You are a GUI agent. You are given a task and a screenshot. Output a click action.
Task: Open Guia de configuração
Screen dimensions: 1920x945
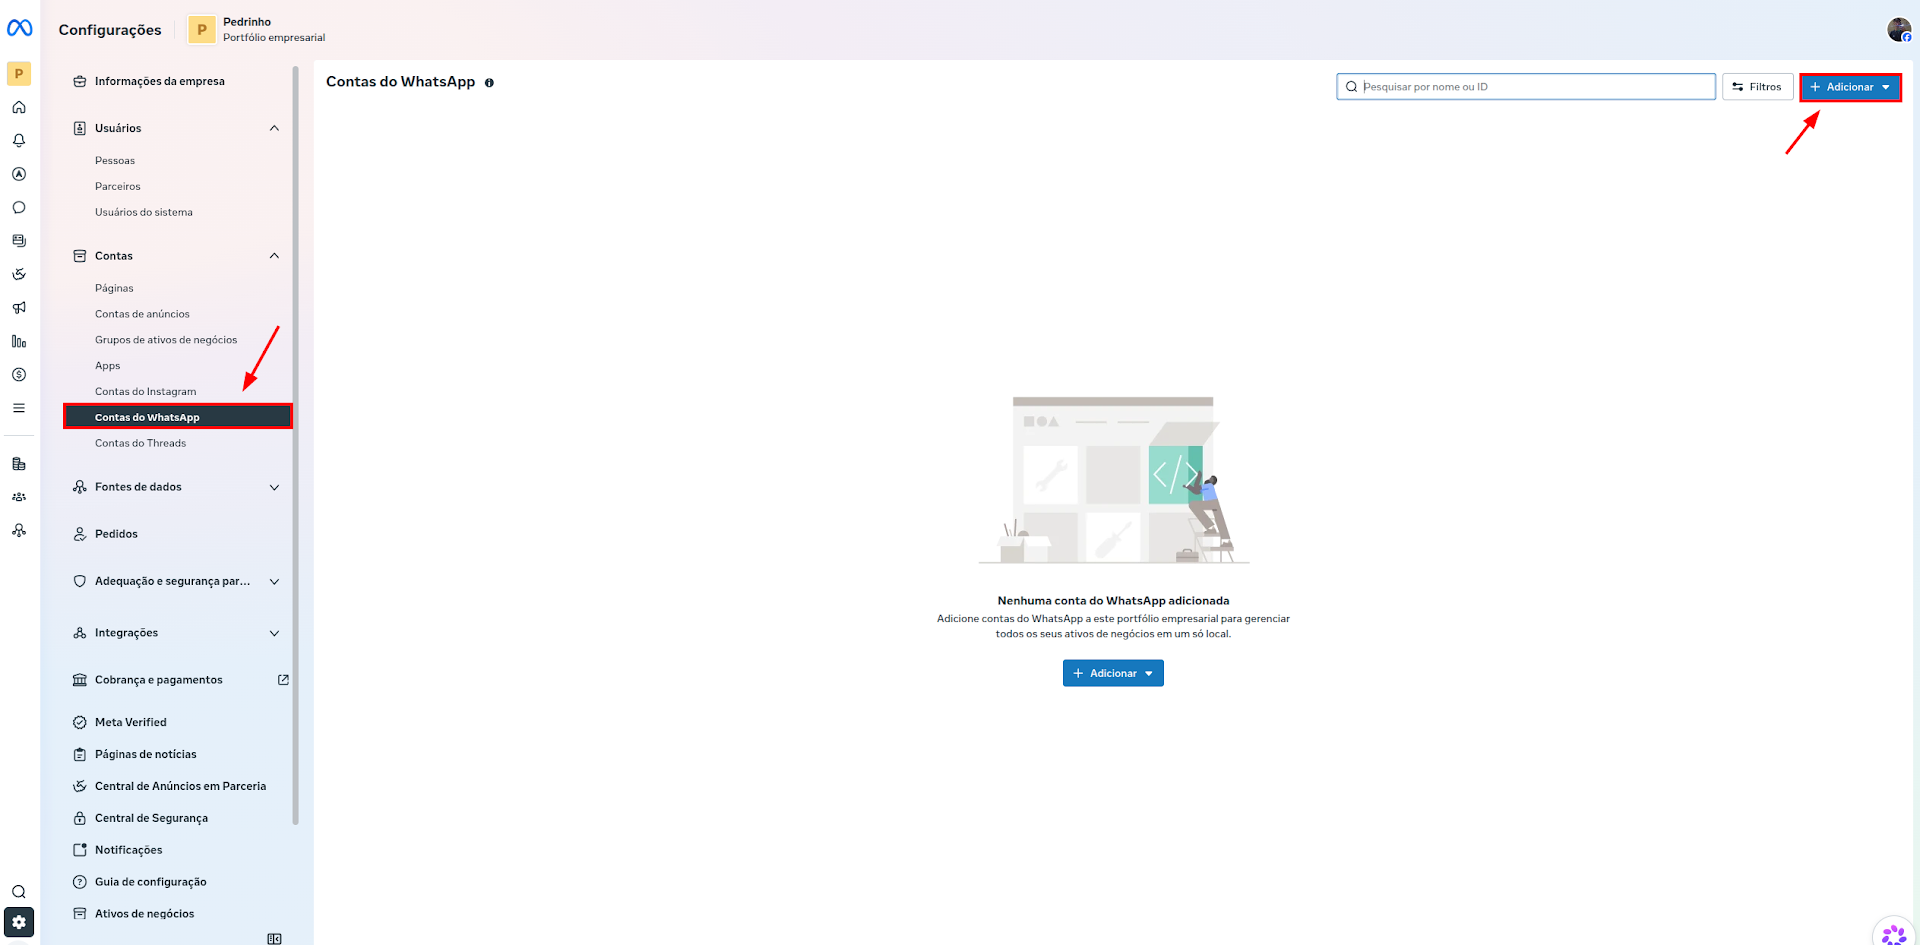(150, 882)
